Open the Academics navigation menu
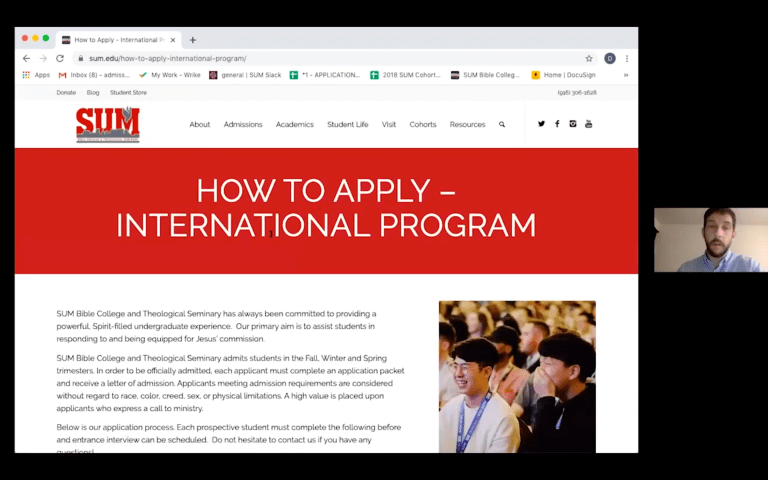768x480 pixels. click(295, 125)
